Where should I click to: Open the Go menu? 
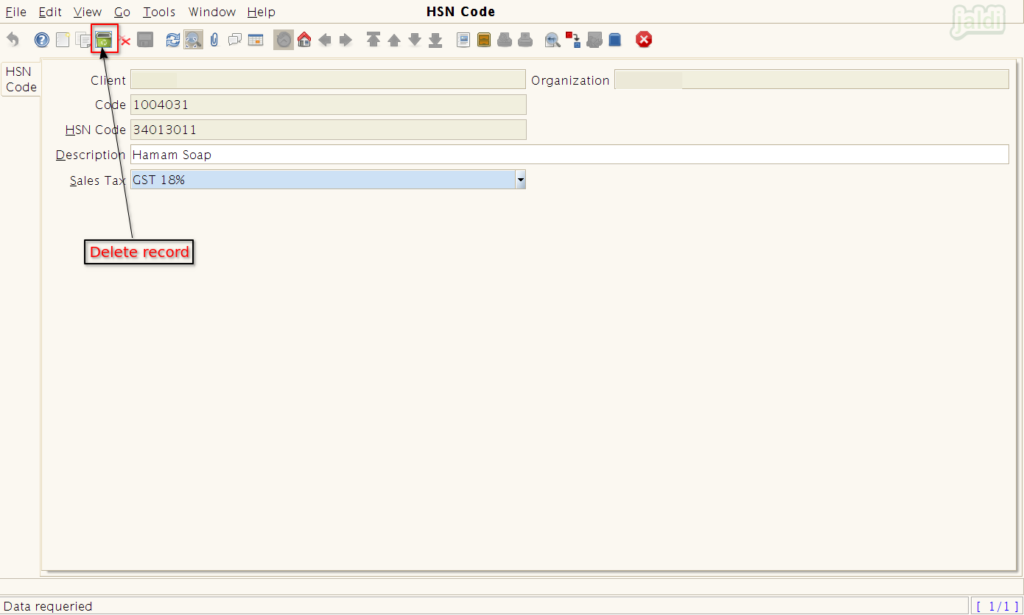pyautogui.click(x=122, y=12)
